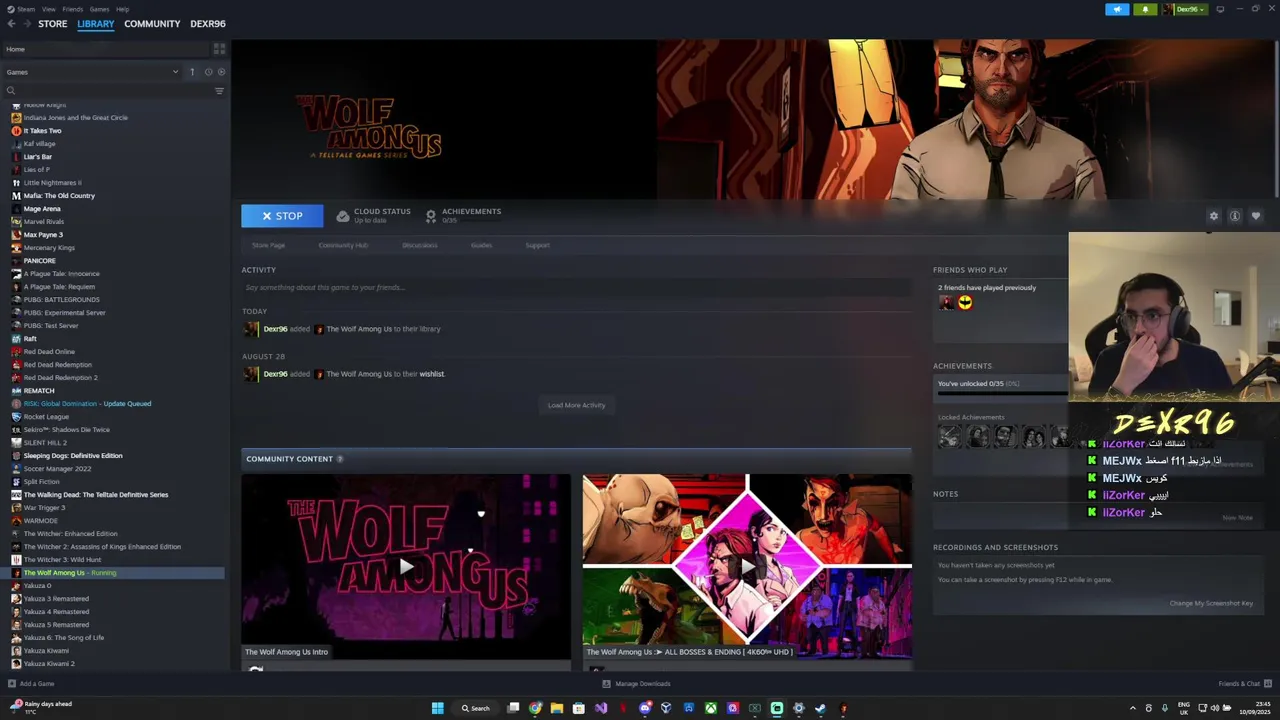The width and height of the screenshot is (1280, 720).
Task: Open the game info icon
Action: click(x=1235, y=216)
